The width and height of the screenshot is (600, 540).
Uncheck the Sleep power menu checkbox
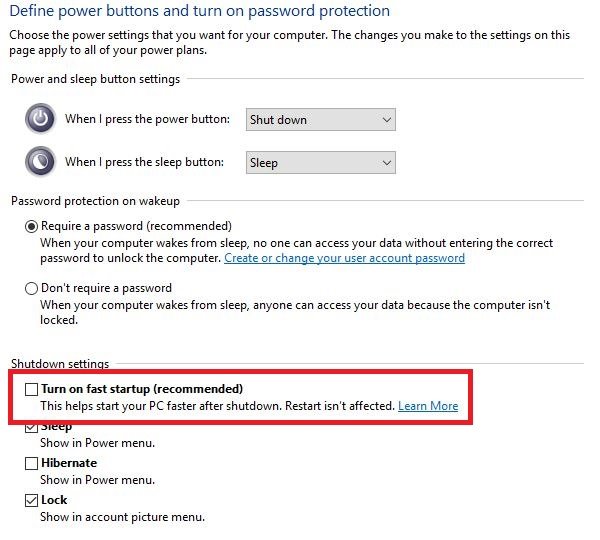coord(32,427)
